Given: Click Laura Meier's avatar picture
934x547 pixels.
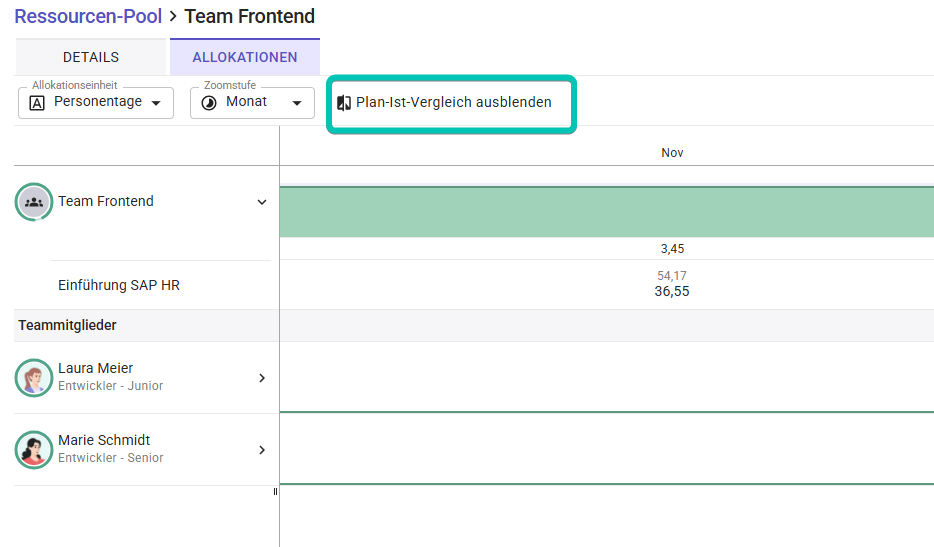Looking at the screenshot, I should click(x=34, y=378).
